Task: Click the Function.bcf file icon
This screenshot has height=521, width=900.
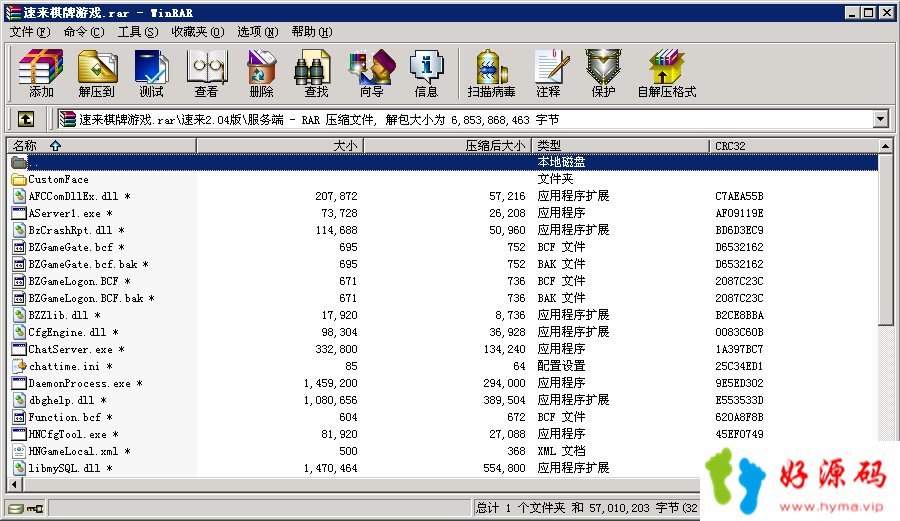Action: point(19,417)
